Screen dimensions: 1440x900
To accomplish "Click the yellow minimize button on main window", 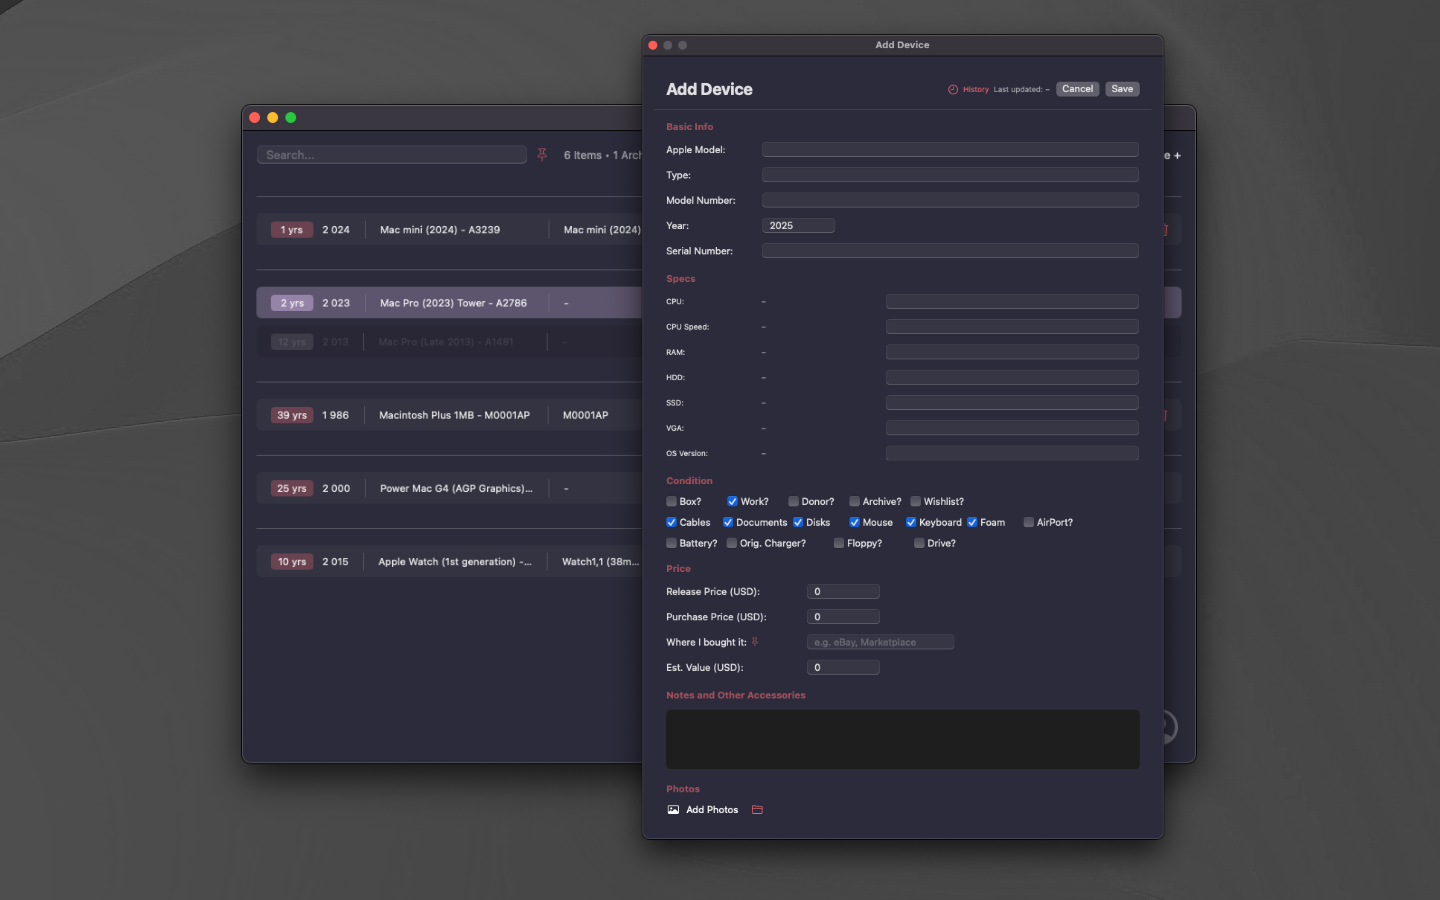I will [273, 118].
